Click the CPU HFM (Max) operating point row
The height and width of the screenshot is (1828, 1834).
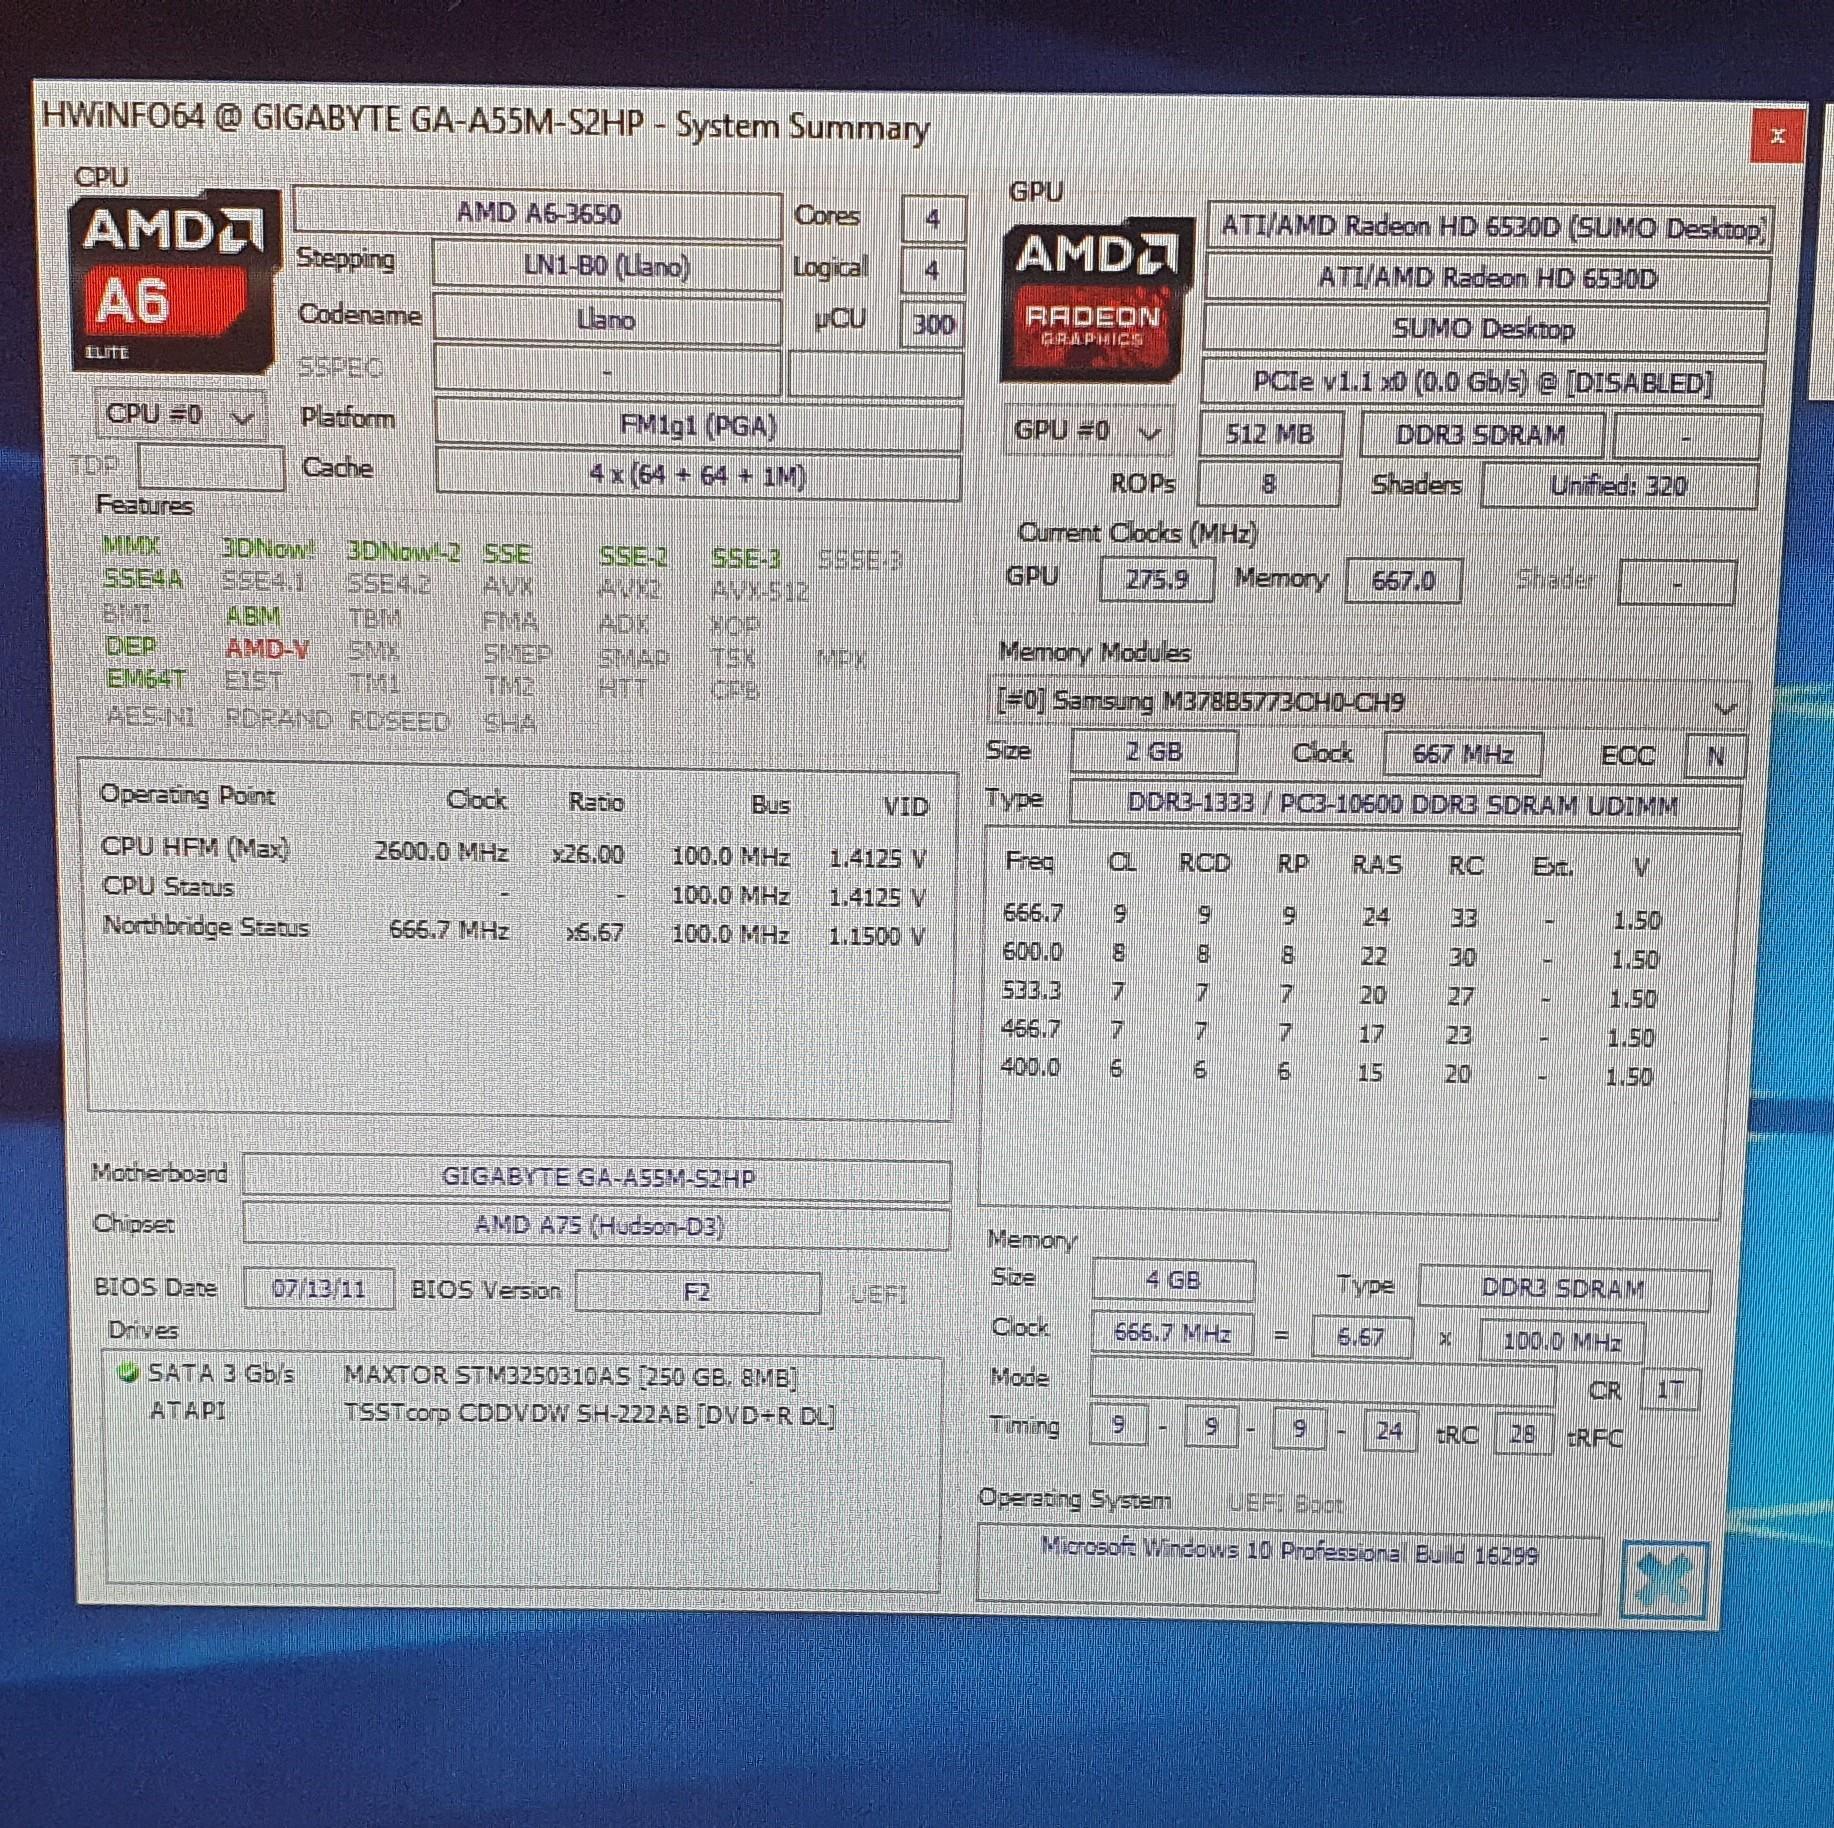point(514,852)
